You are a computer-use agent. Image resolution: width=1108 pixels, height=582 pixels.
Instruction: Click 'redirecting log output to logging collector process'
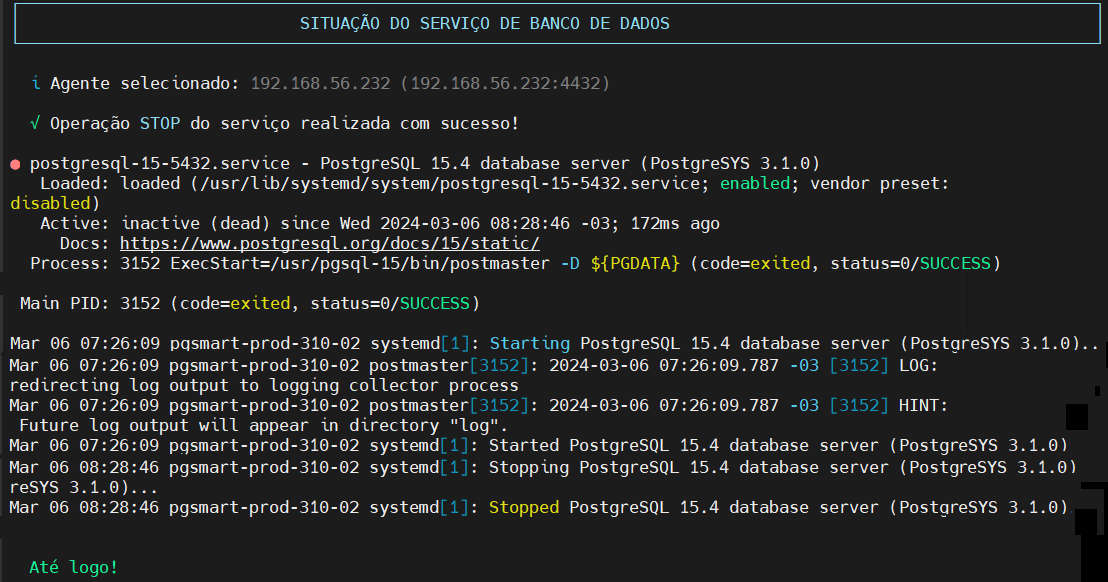(x=264, y=386)
